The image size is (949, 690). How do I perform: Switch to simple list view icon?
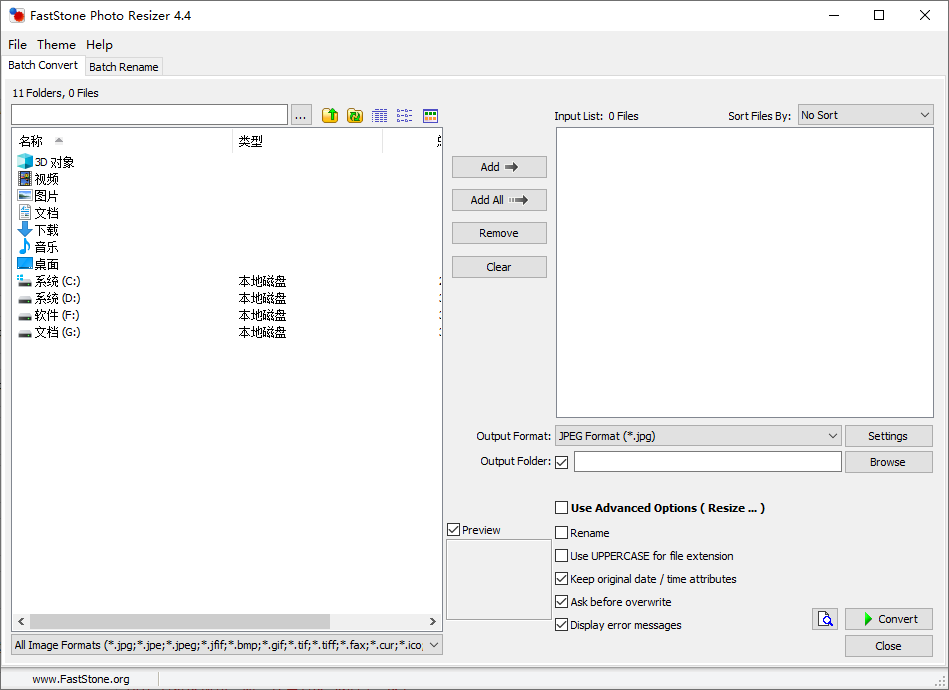[x=405, y=116]
